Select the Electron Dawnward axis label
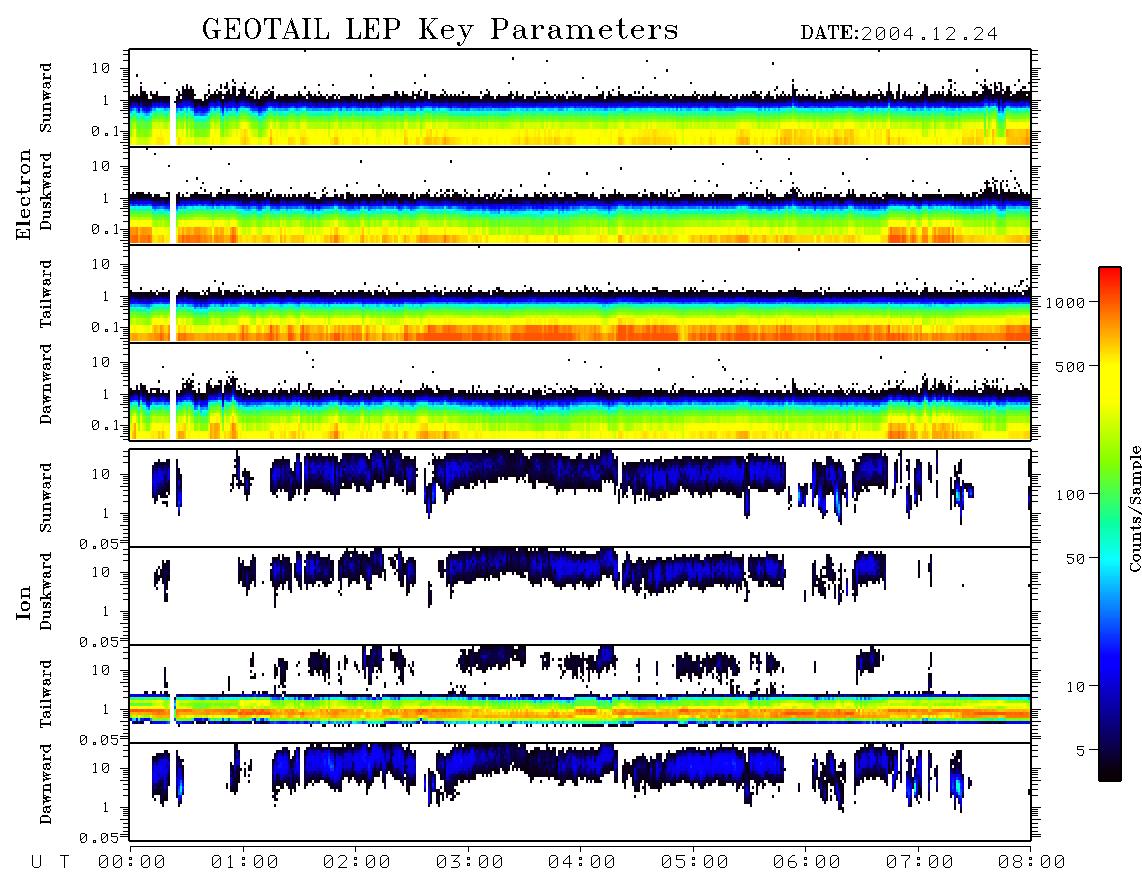This screenshot has width=1142, height=880. pos(46,385)
